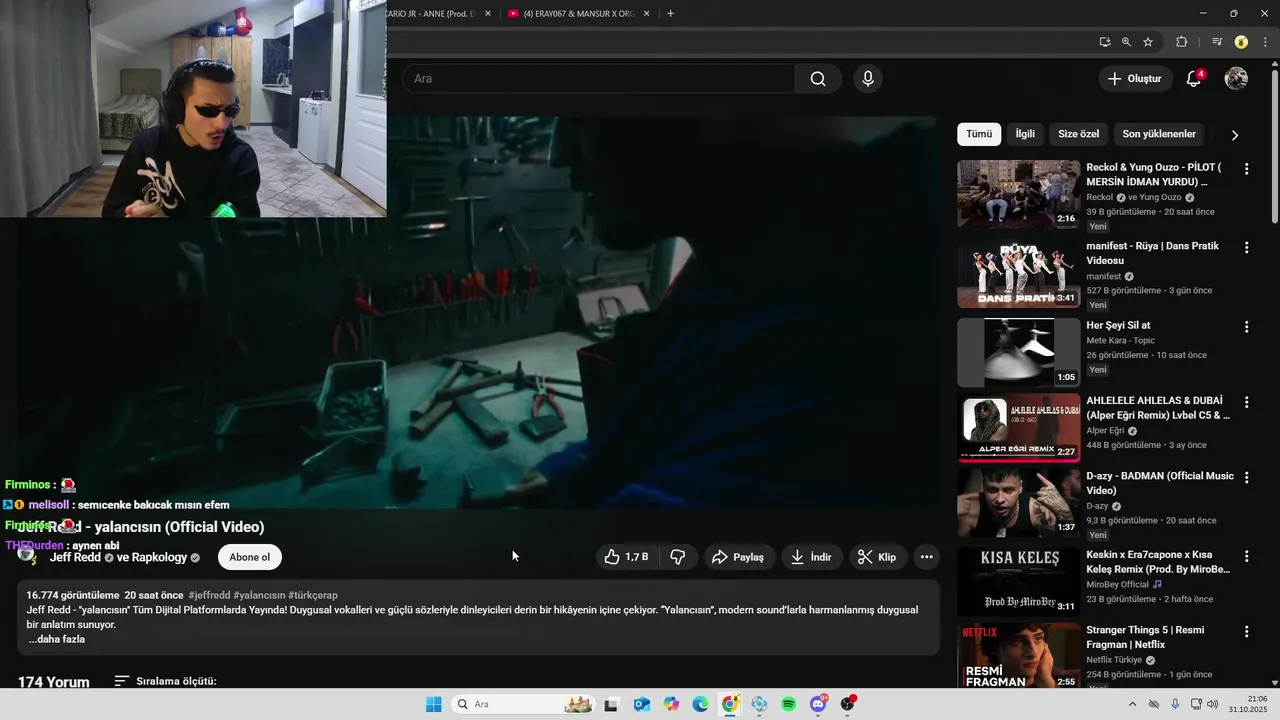Show hidden system tray icons
Screen dimensions: 1280x720
[1132, 704]
